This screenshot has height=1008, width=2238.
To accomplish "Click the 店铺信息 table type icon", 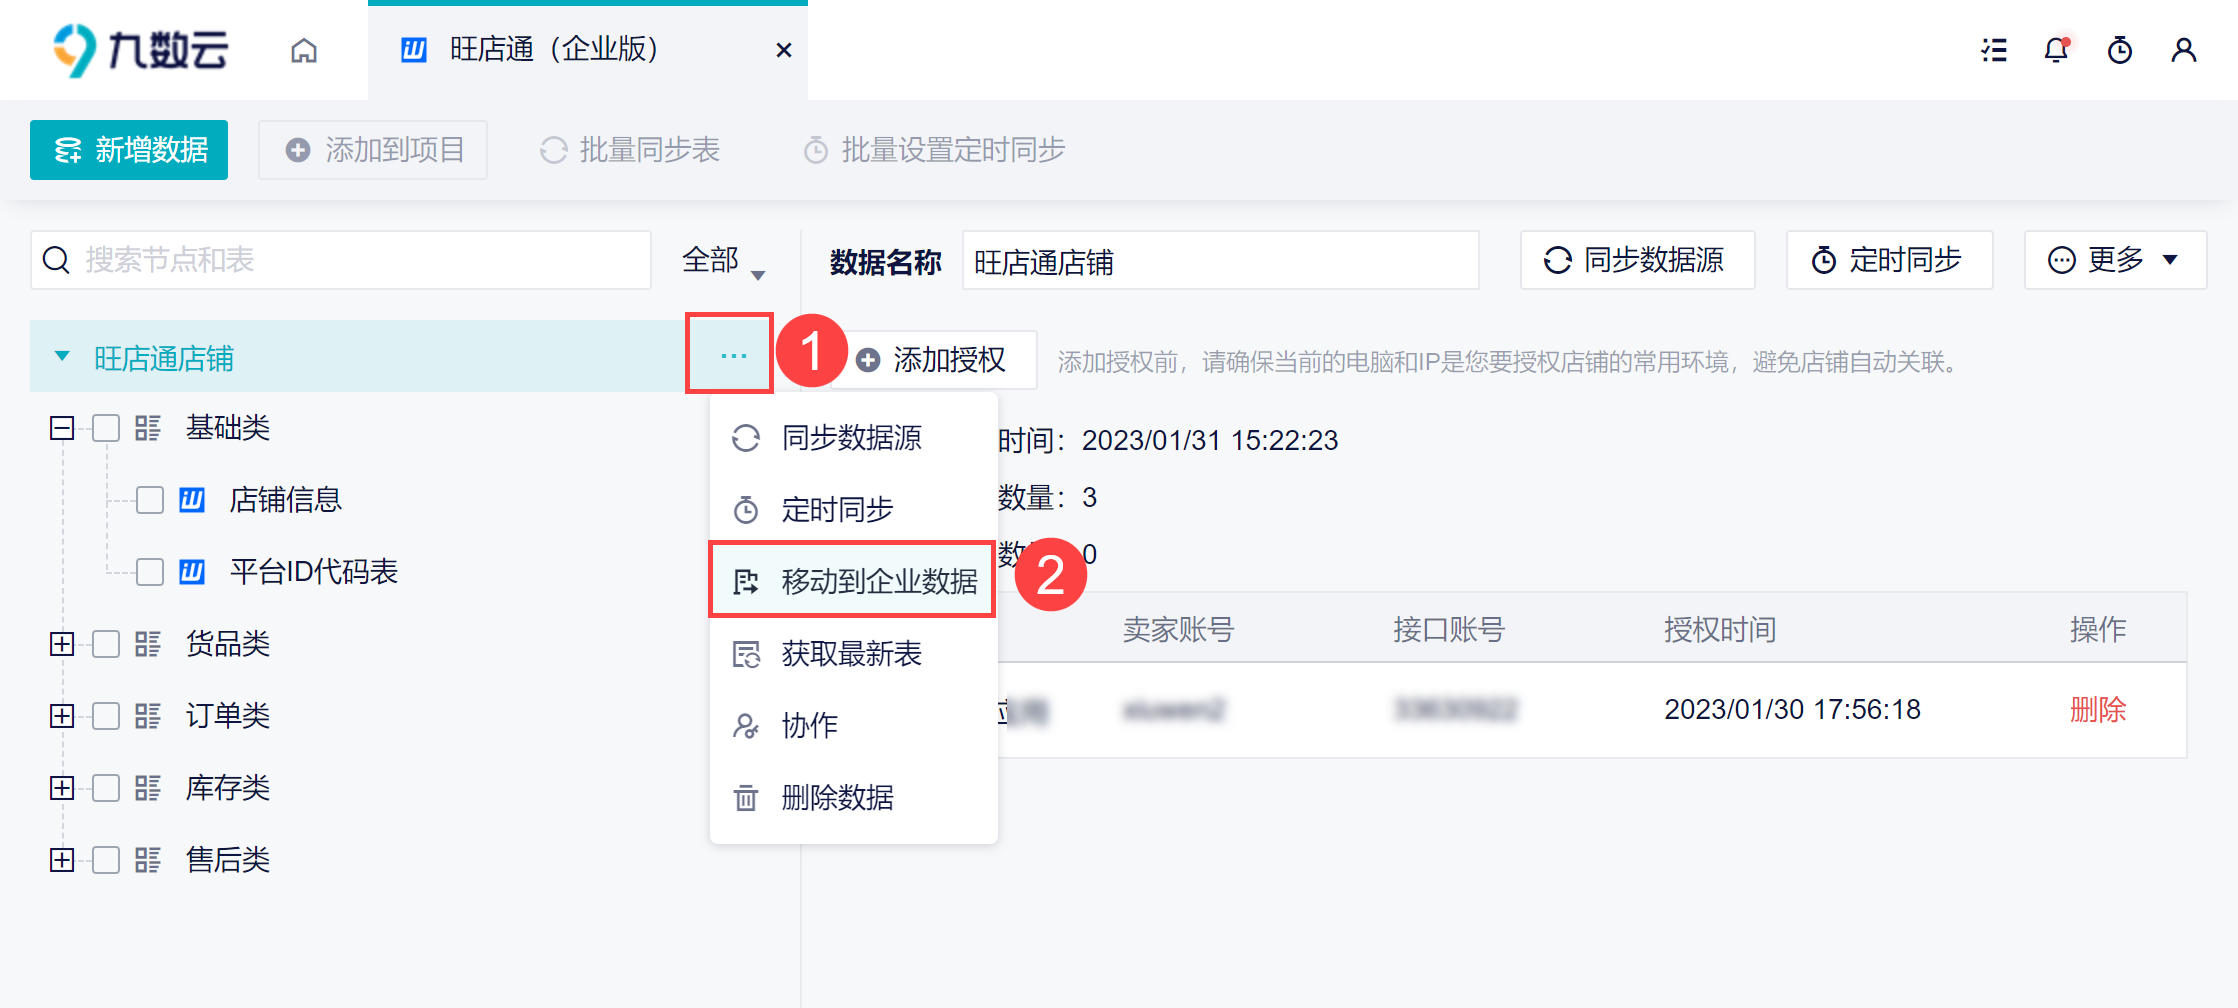I will [192, 500].
